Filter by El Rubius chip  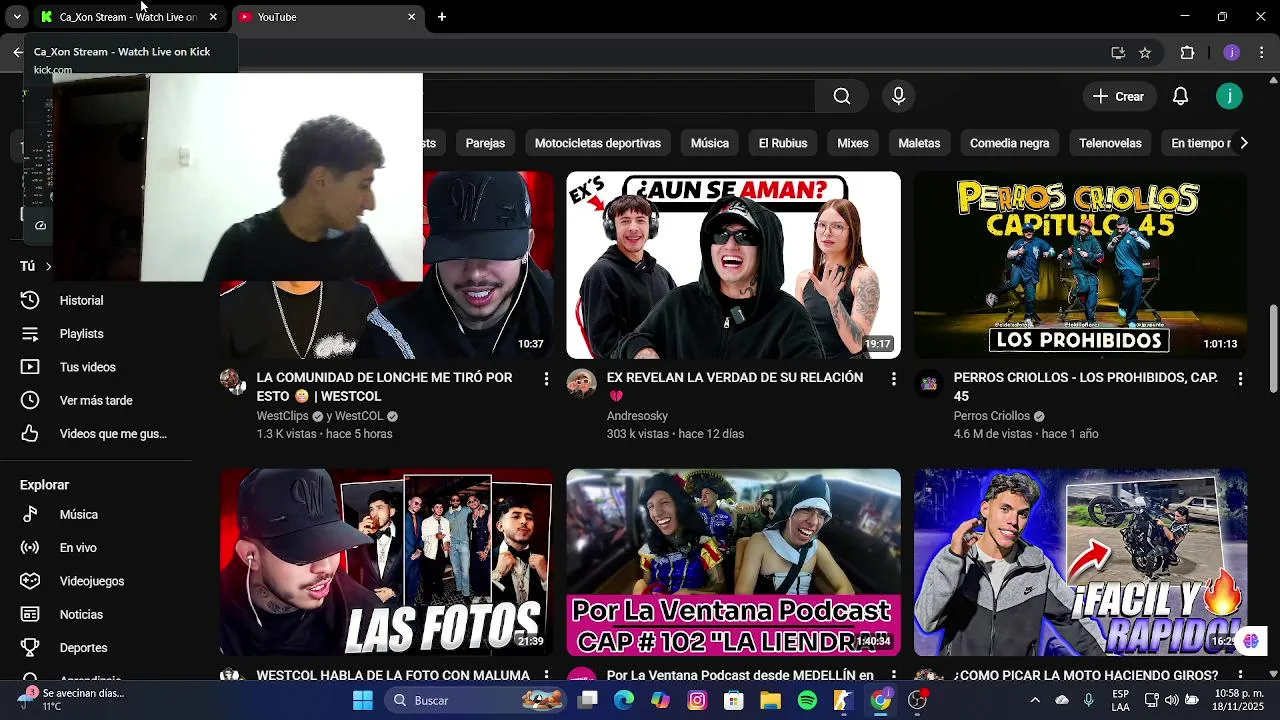point(783,143)
